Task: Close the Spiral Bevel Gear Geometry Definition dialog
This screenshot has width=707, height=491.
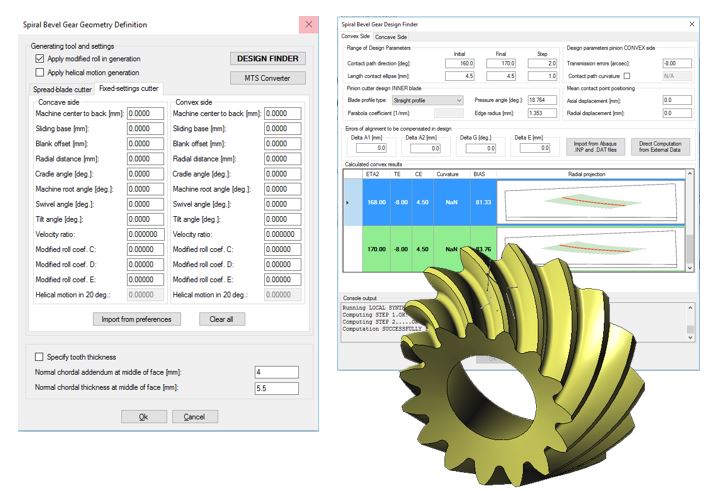Action: (x=306, y=23)
